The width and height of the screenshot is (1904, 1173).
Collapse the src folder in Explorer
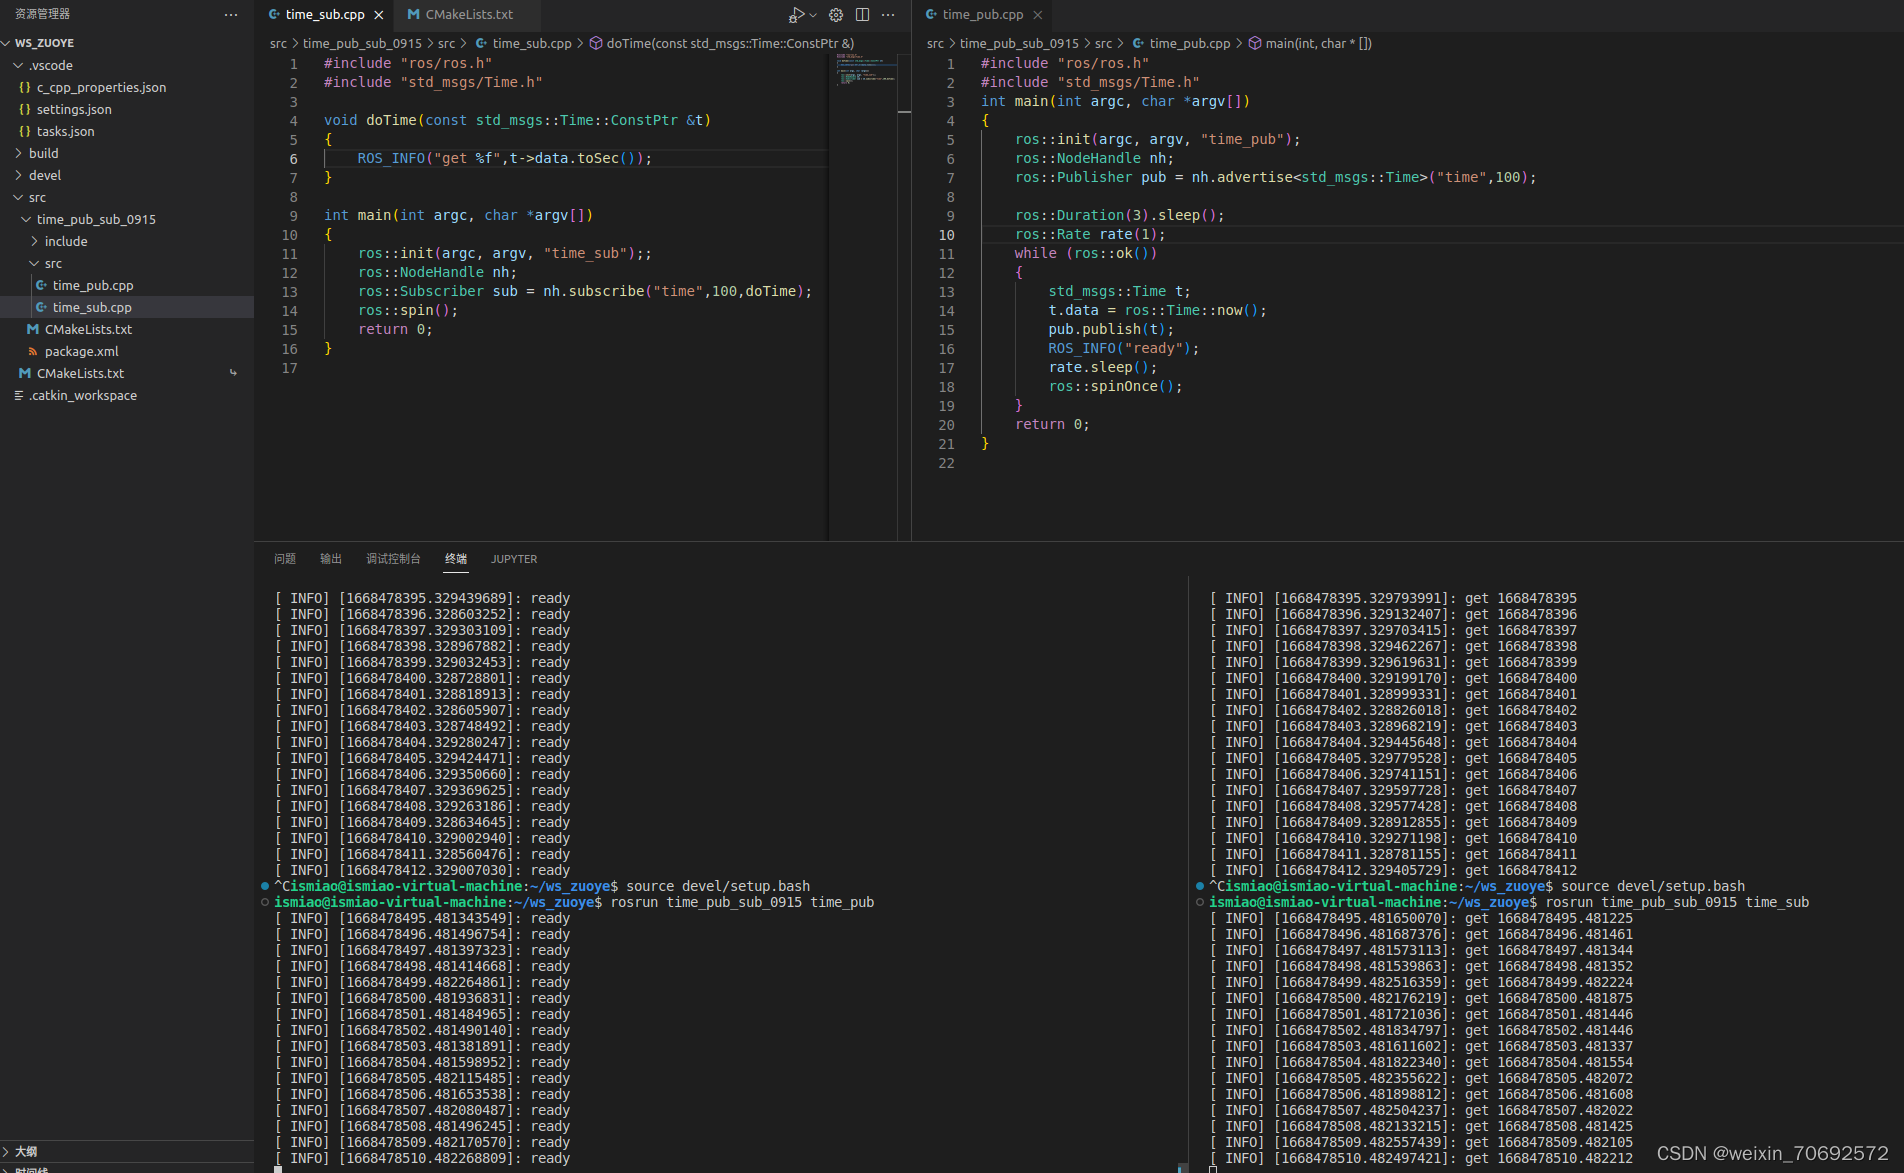coord(18,197)
